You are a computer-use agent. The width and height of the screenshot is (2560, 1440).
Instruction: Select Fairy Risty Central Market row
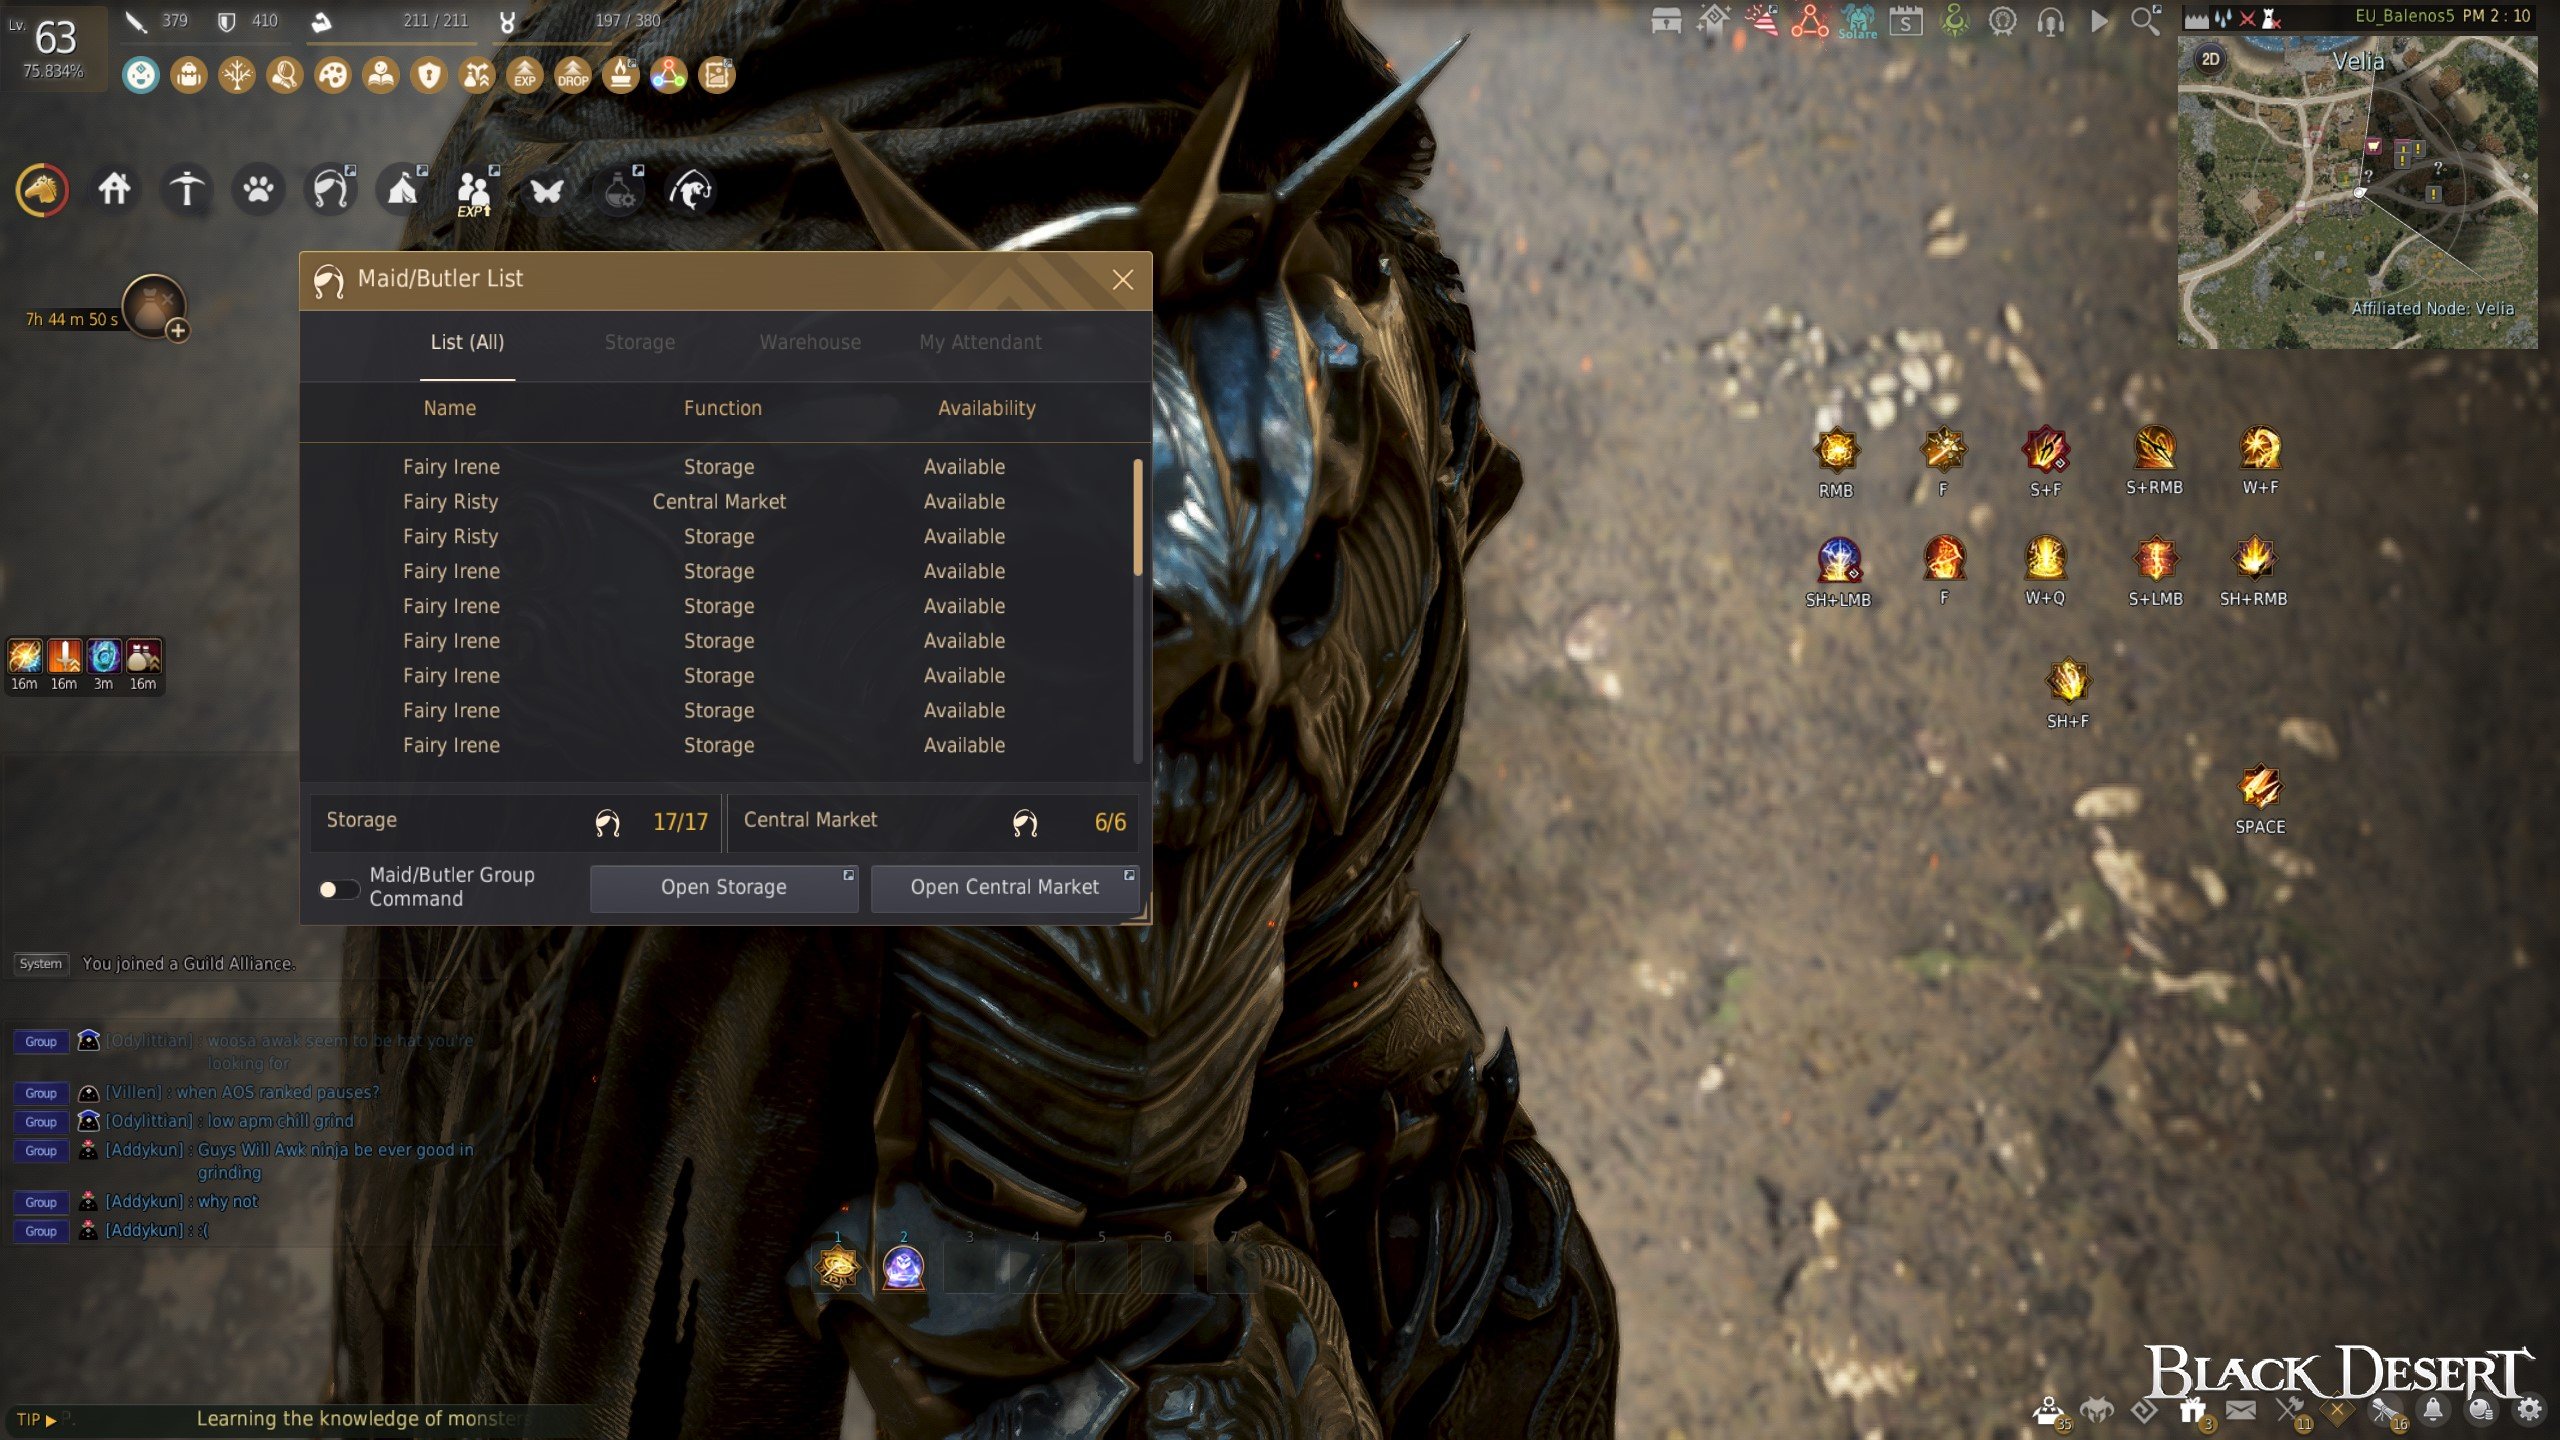pyautogui.click(x=720, y=502)
